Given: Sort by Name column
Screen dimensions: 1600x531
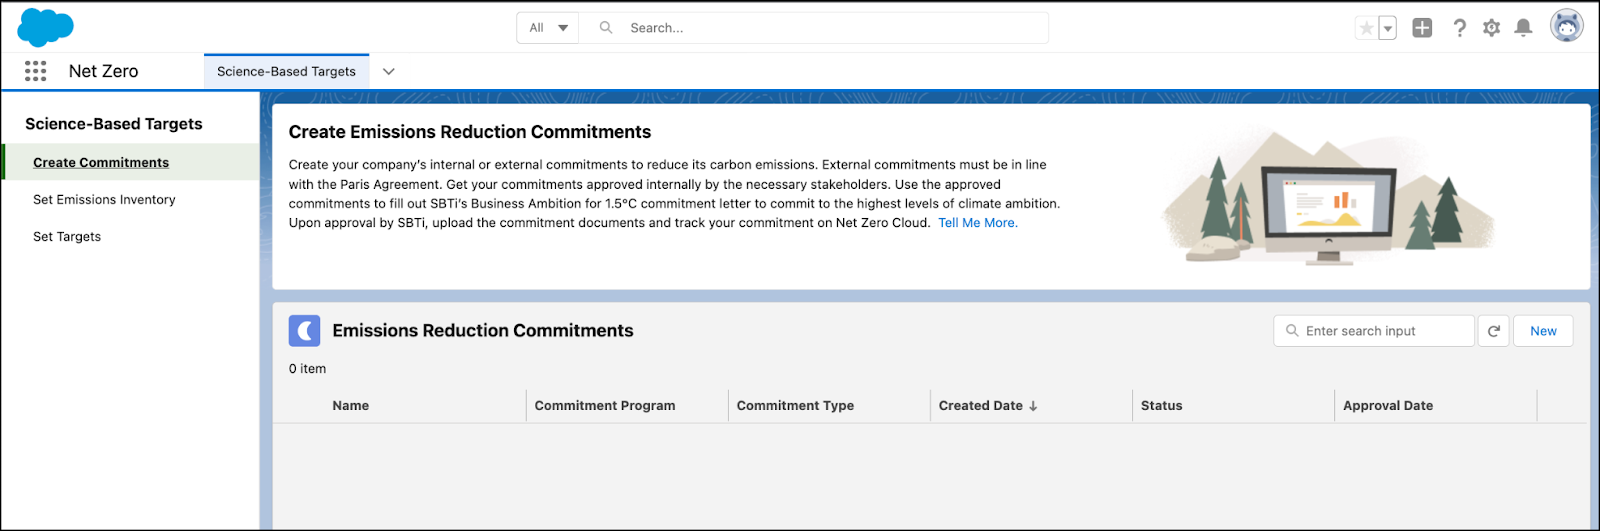Looking at the screenshot, I should [350, 405].
